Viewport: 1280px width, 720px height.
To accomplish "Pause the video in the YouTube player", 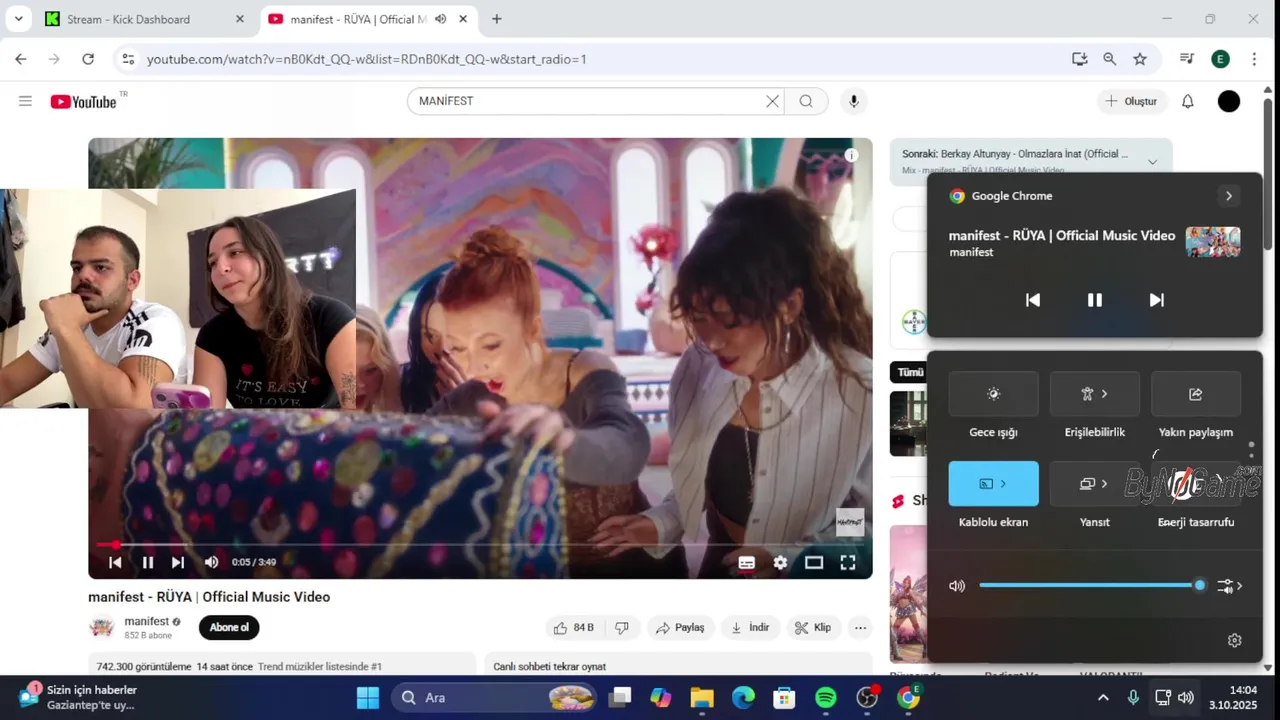I will point(148,562).
